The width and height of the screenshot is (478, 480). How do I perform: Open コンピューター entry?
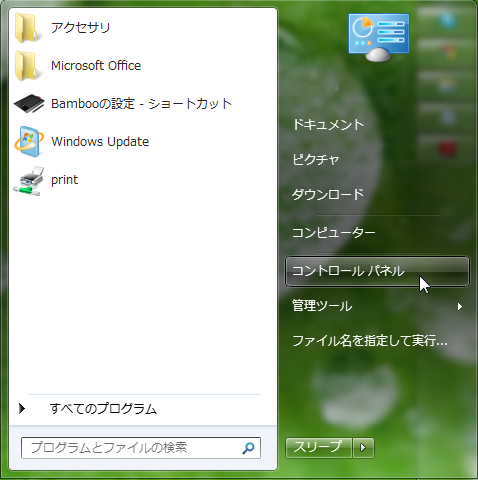[x=334, y=232]
